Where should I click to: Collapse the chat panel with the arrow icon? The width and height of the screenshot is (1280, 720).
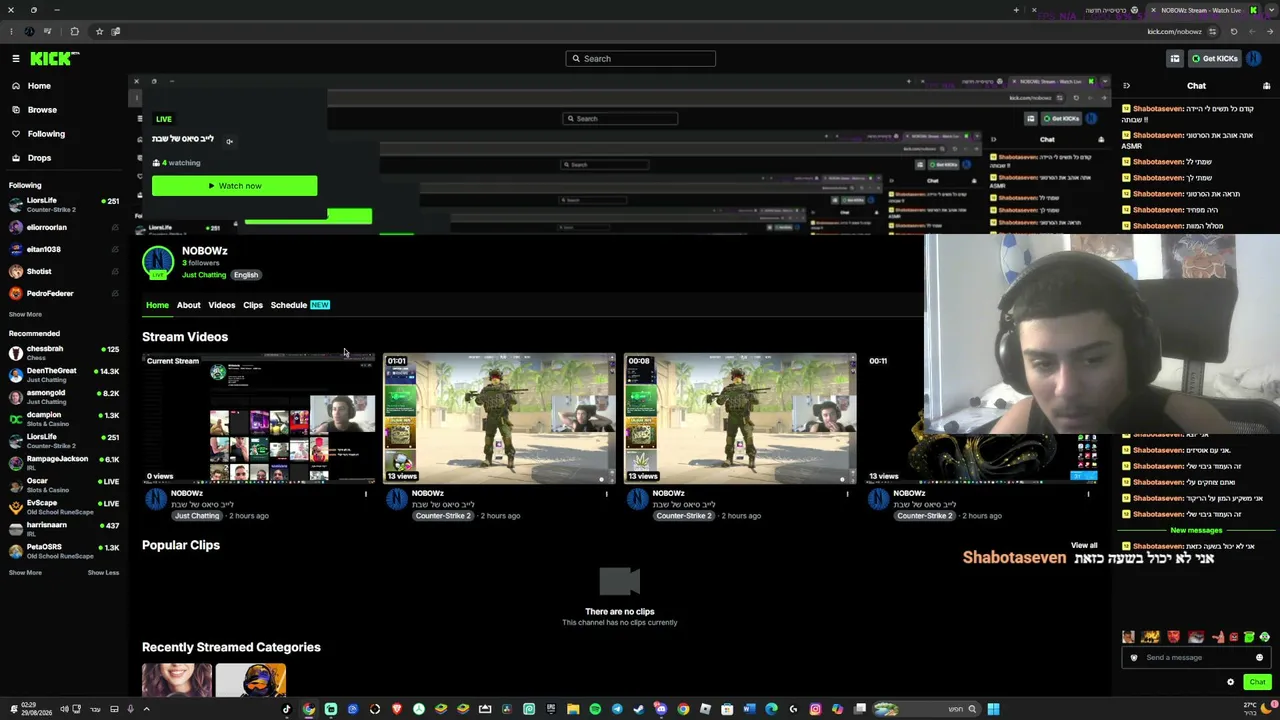click(1126, 86)
